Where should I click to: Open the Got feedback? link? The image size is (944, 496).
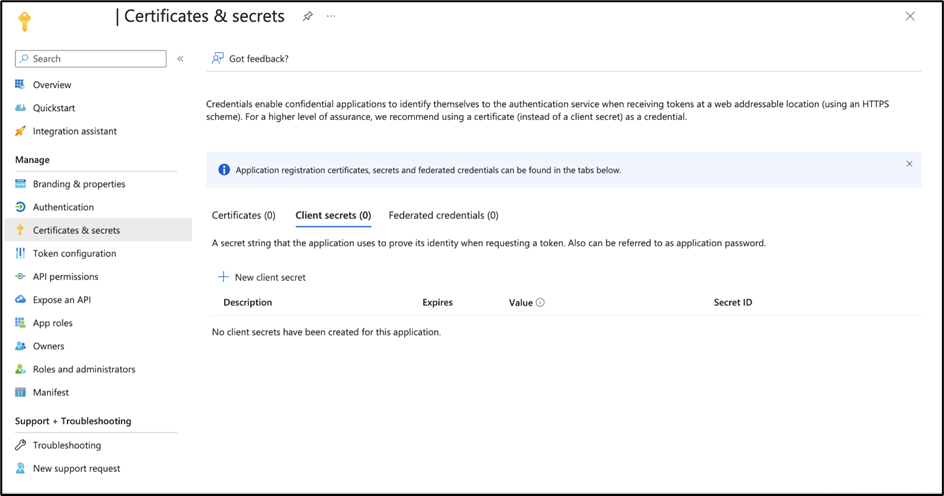pyautogui.click(x=258, y=58)
